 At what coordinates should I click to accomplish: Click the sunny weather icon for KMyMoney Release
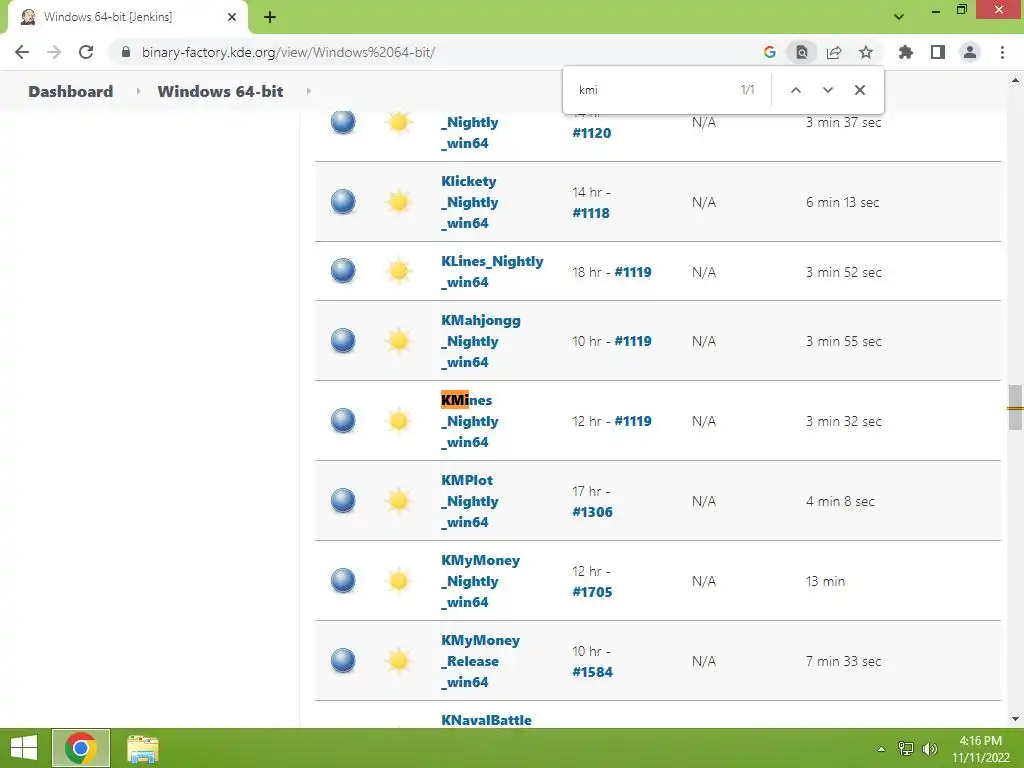[x=398, y=661]
